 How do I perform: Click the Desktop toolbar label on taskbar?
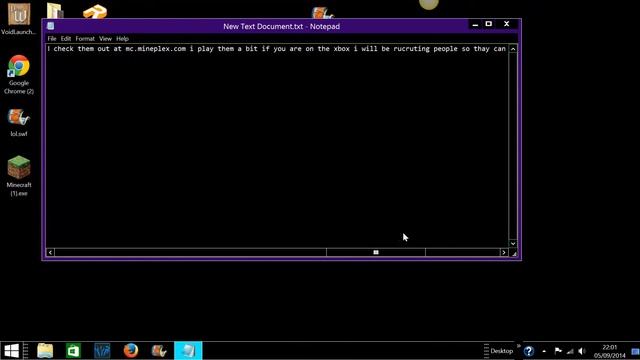[502, 351]
